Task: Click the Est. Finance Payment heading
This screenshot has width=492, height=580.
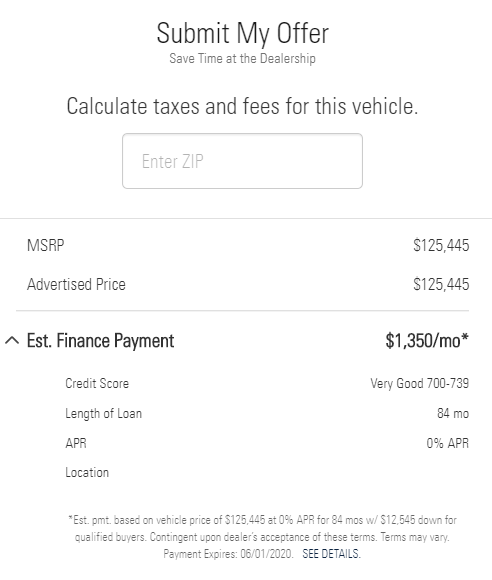Action: coord(100,341)
